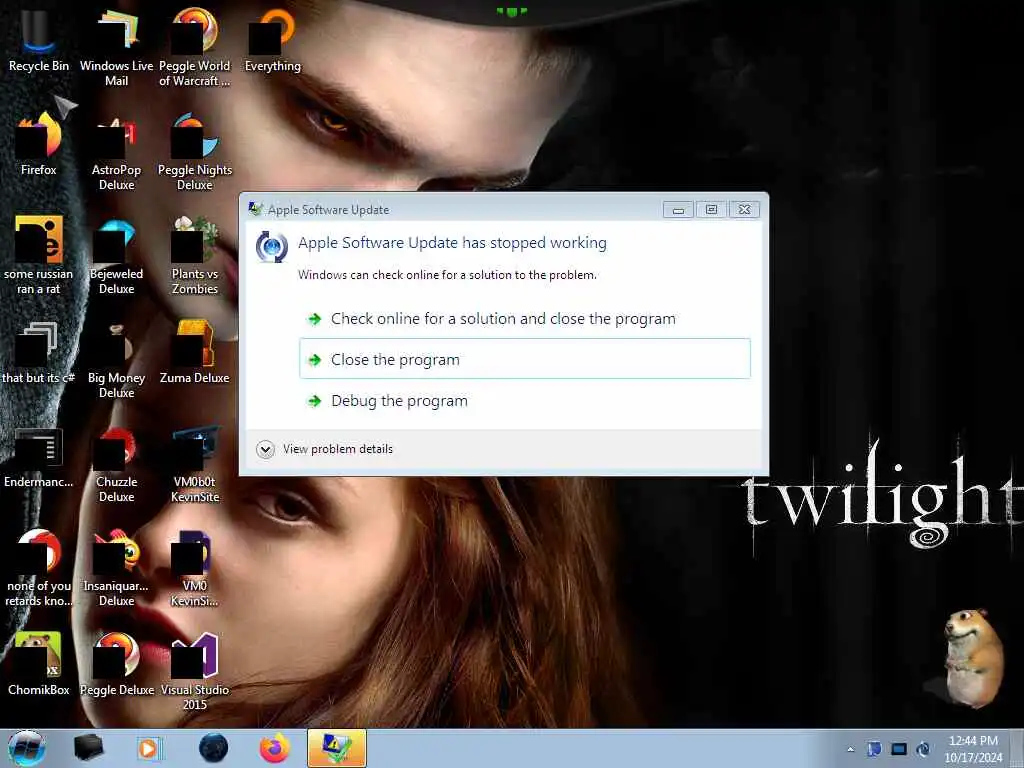
Task: Click the network monitor tray icon
Action: (899, 749)
